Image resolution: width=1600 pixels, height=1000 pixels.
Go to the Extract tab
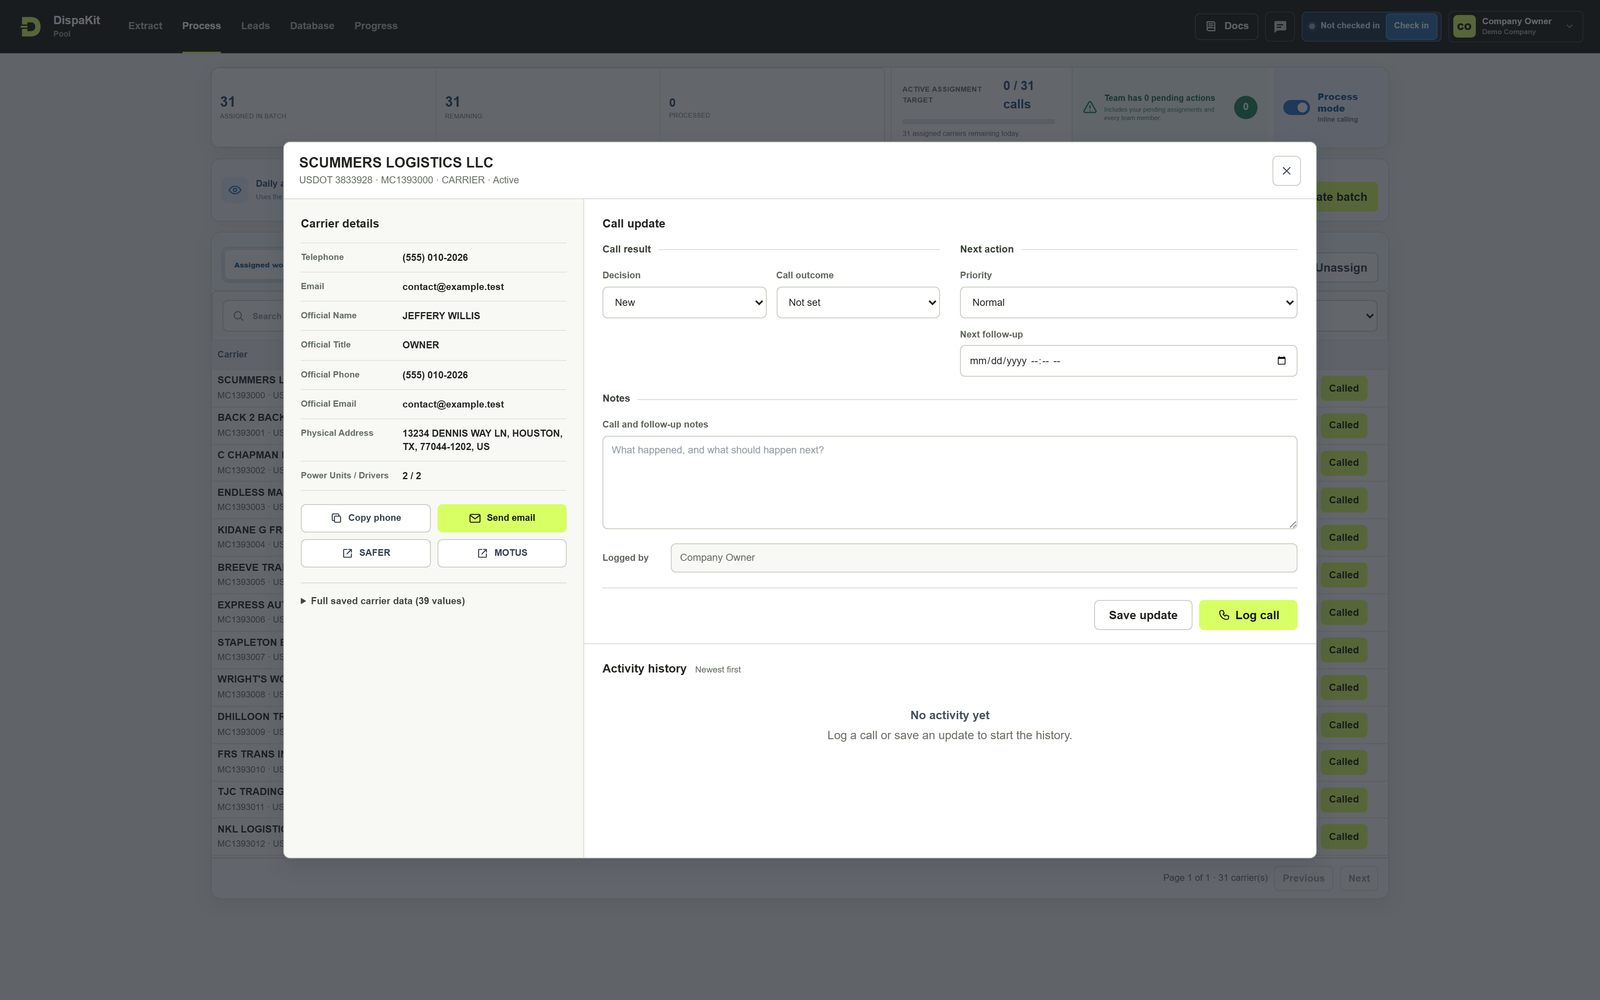145,26
